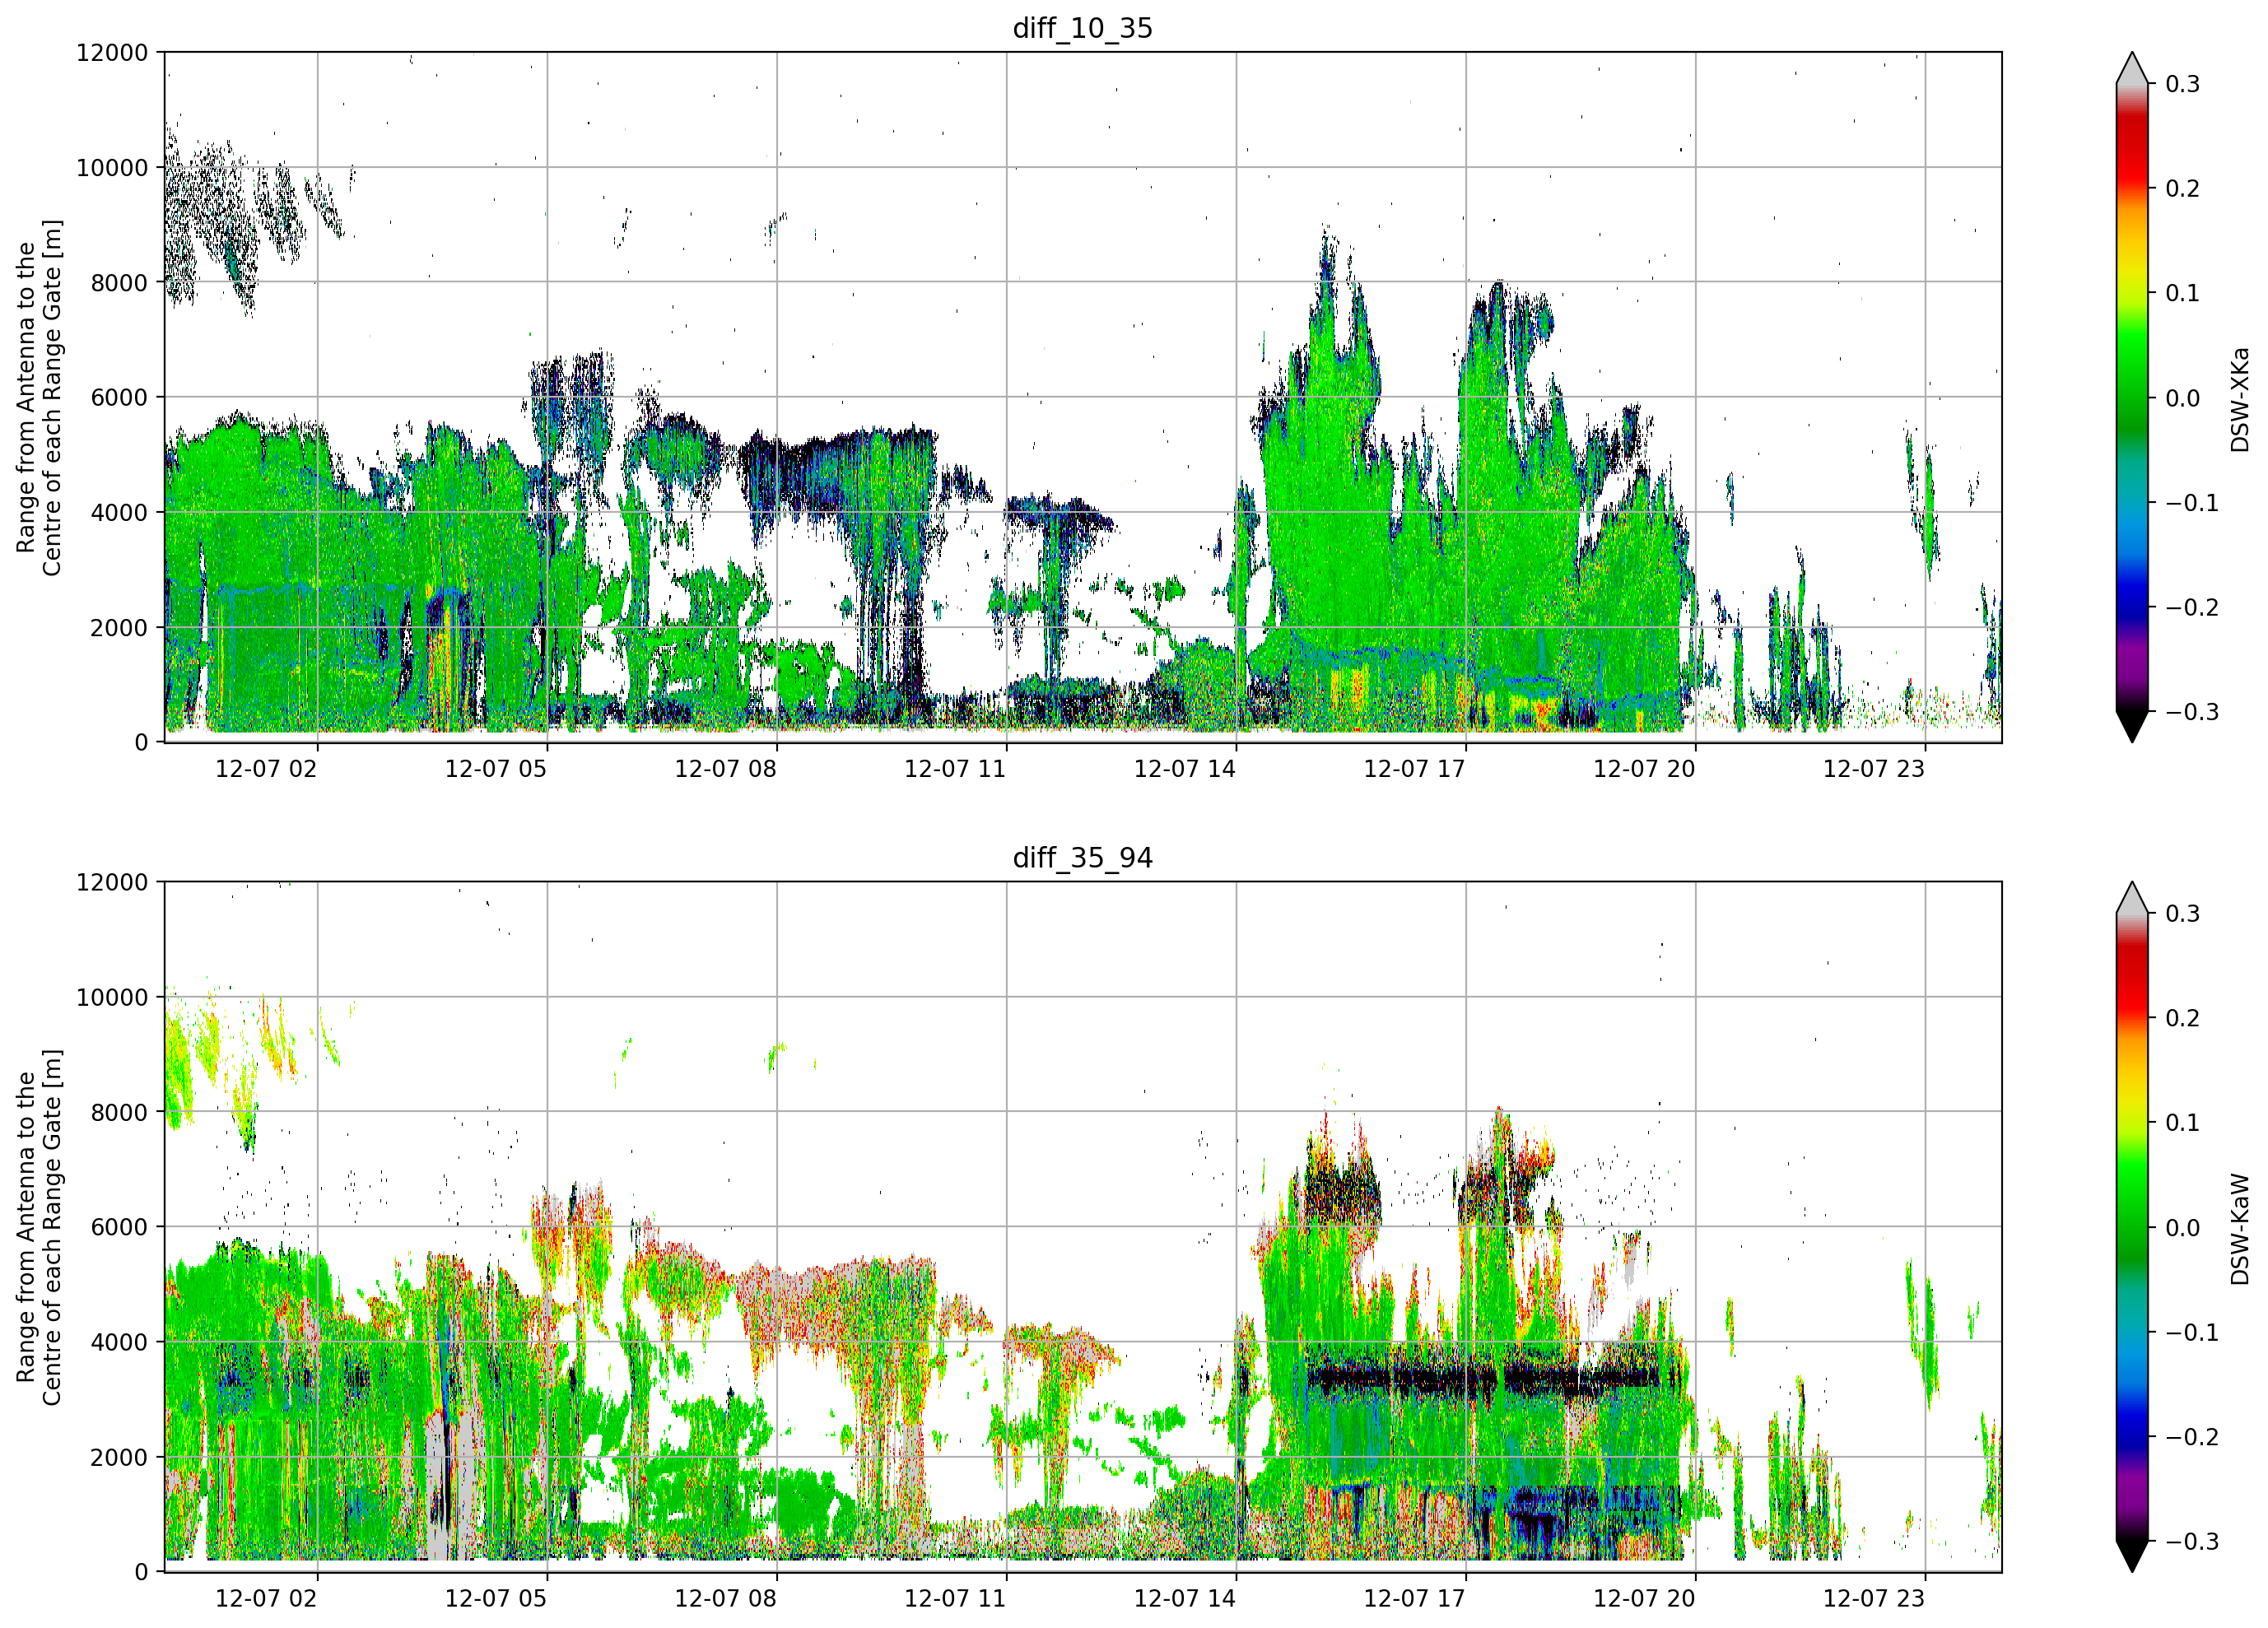Click the 12000 y-tick of diff_10_35
Image resolution: width=2268 pixels, height=1628 pixels.
(x=112, y=53)
